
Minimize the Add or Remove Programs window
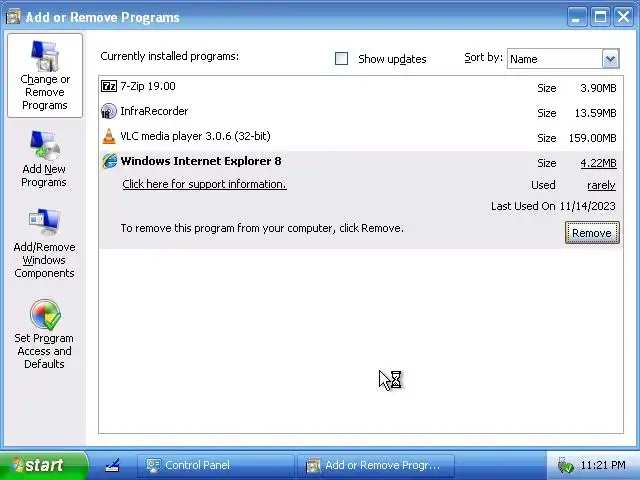576,17
